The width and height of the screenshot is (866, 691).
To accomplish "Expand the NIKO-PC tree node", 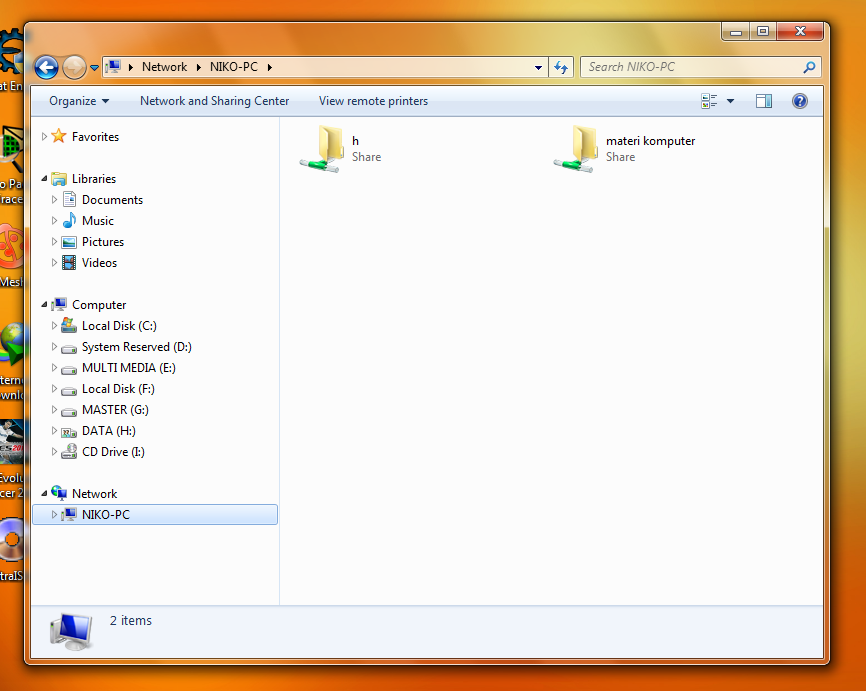I will point(54,514).
